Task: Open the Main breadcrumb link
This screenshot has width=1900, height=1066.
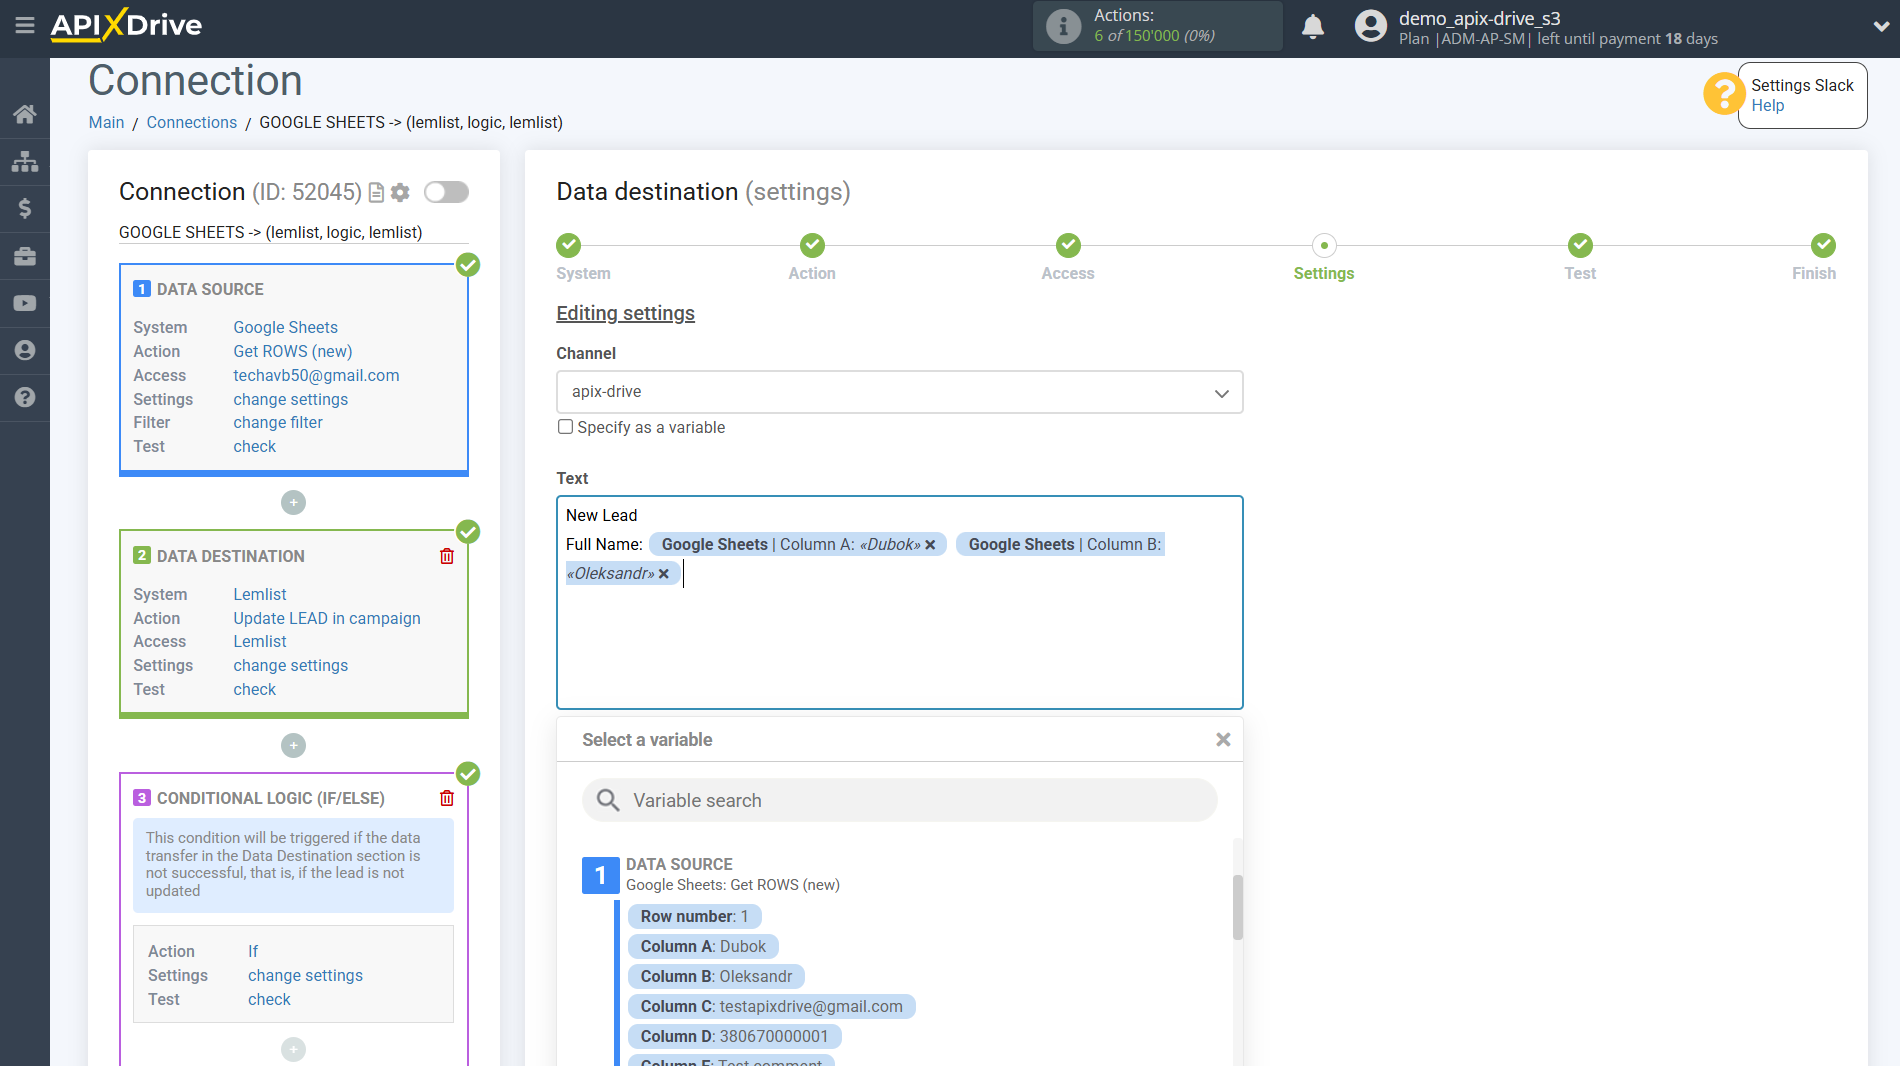Action: pos(106,122)
